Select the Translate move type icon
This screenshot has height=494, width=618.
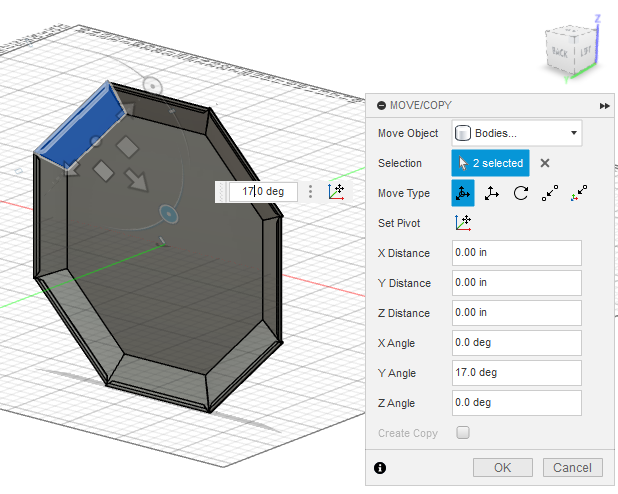point(491,193)
